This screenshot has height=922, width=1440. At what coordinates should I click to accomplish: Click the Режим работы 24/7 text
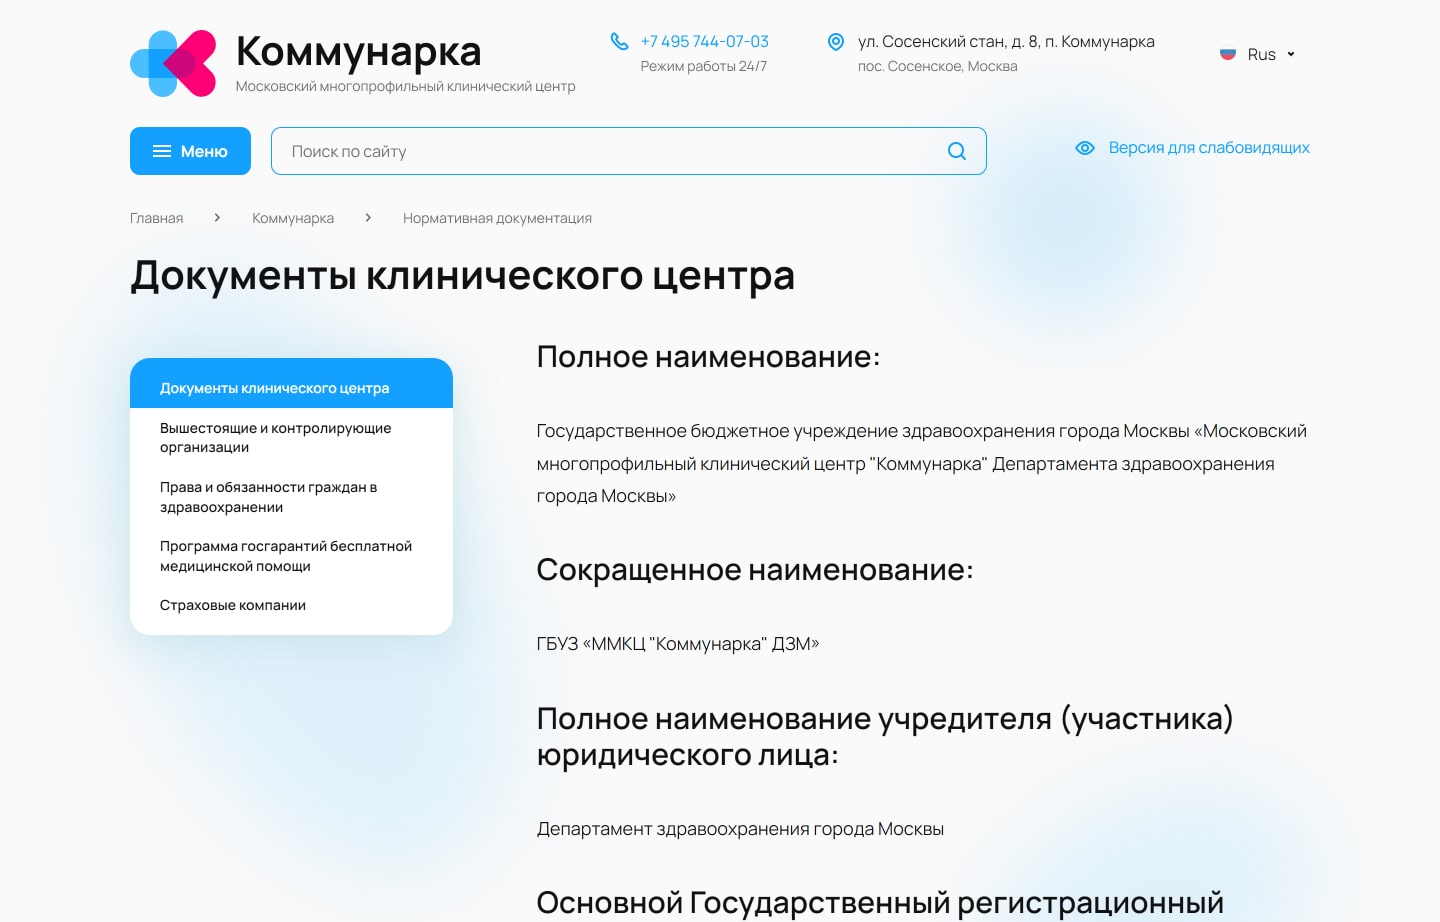704,66
